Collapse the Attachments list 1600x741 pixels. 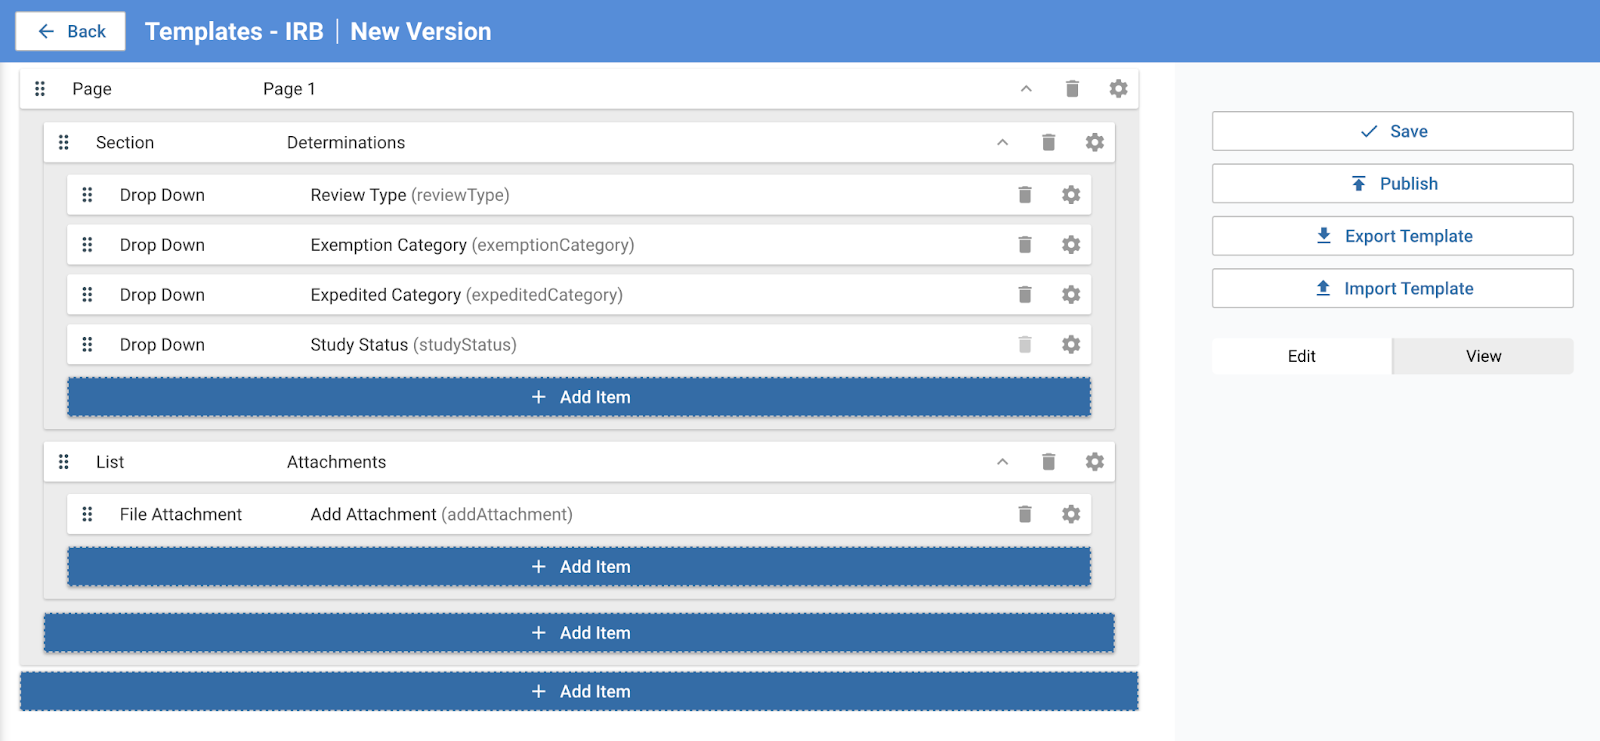tap(1002, 462)
